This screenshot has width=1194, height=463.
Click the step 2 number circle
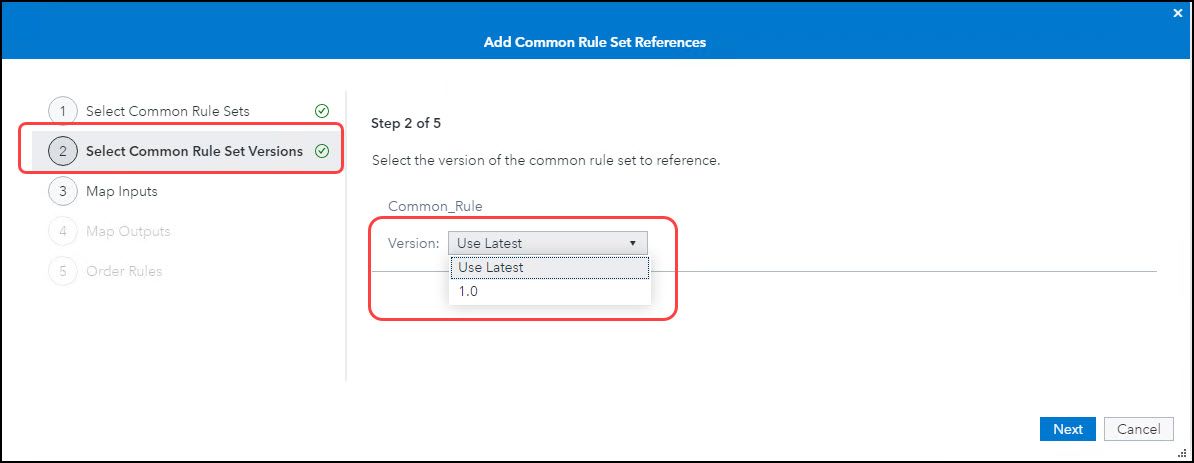pyautogui.click(x=62, y=151)
